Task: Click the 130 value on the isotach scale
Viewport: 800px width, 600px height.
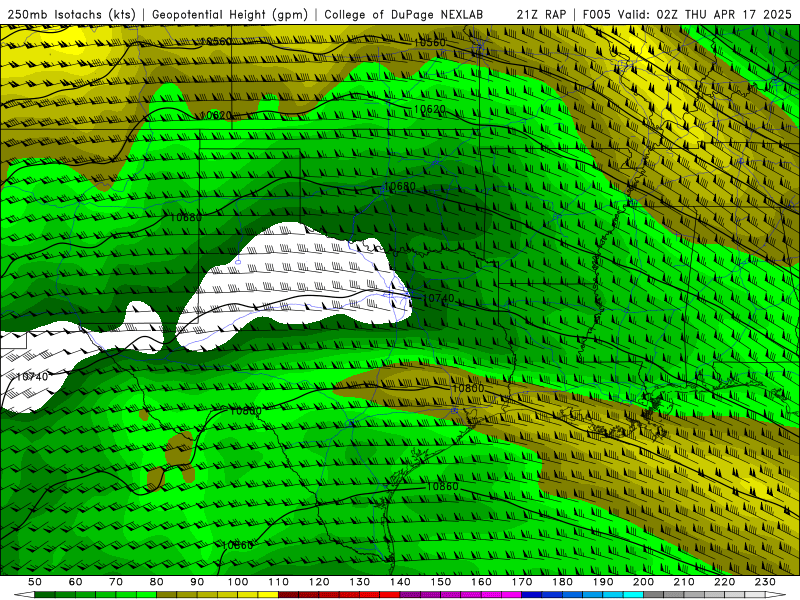Action: 360,582
